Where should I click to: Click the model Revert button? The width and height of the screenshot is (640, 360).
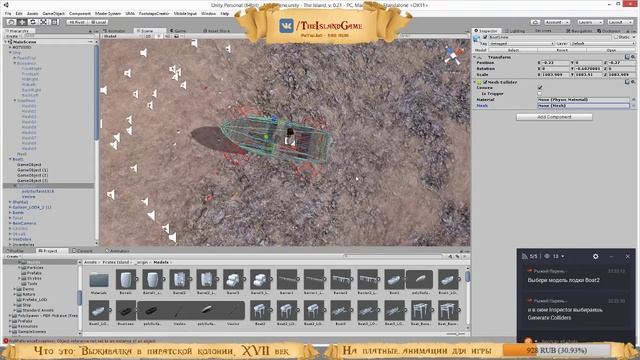coord(562,50)
